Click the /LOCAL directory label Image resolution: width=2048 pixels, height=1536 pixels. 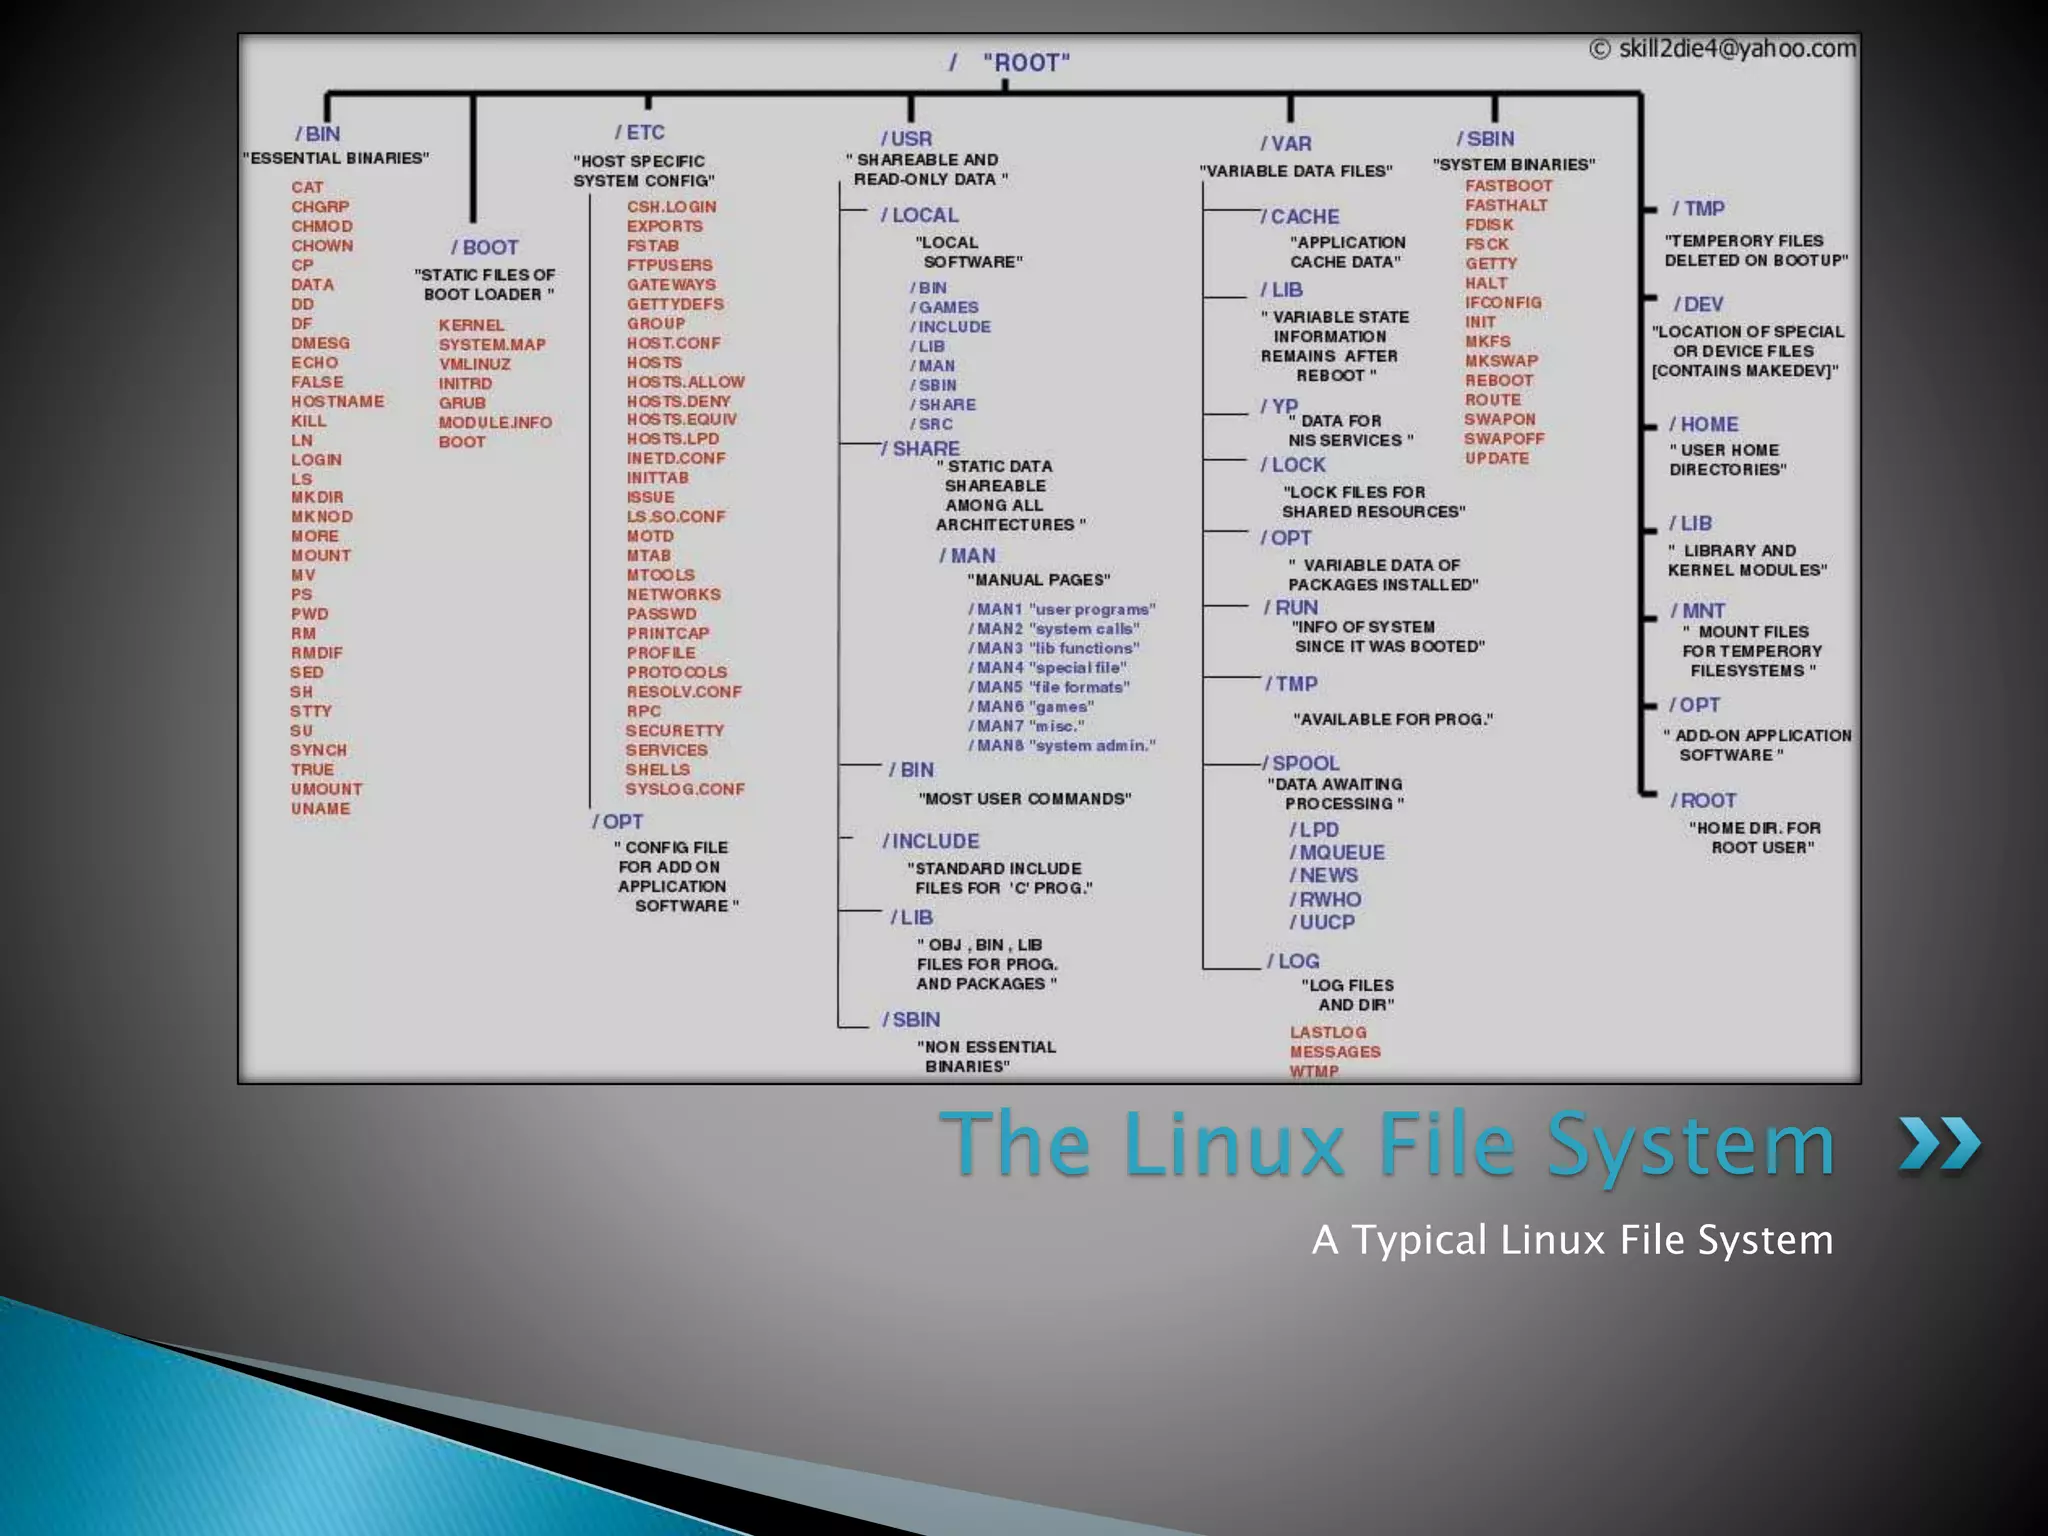(920, 215)
